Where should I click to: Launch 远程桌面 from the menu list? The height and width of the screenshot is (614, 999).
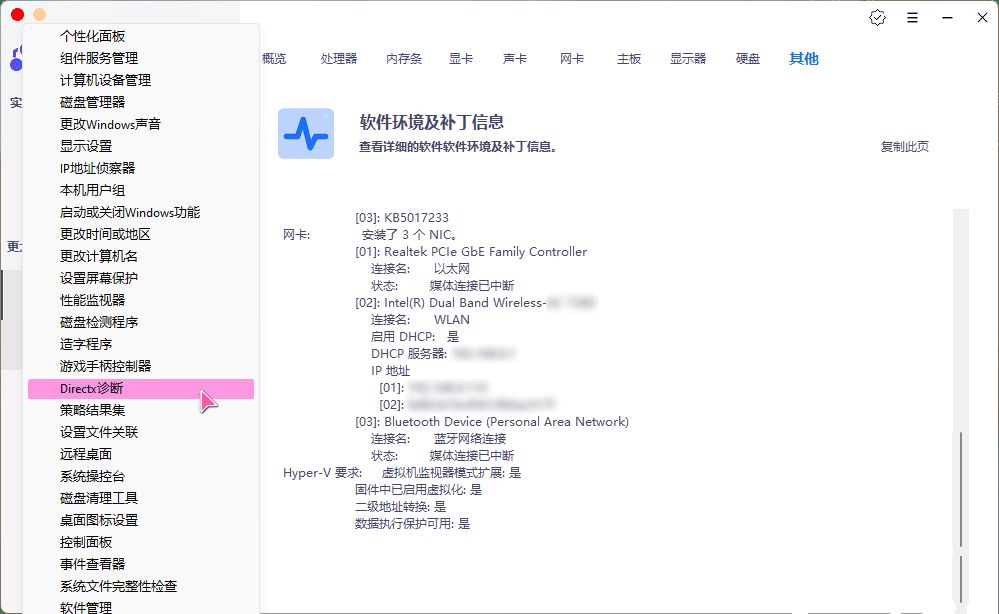pyautogui.click(x=86, y=454)
